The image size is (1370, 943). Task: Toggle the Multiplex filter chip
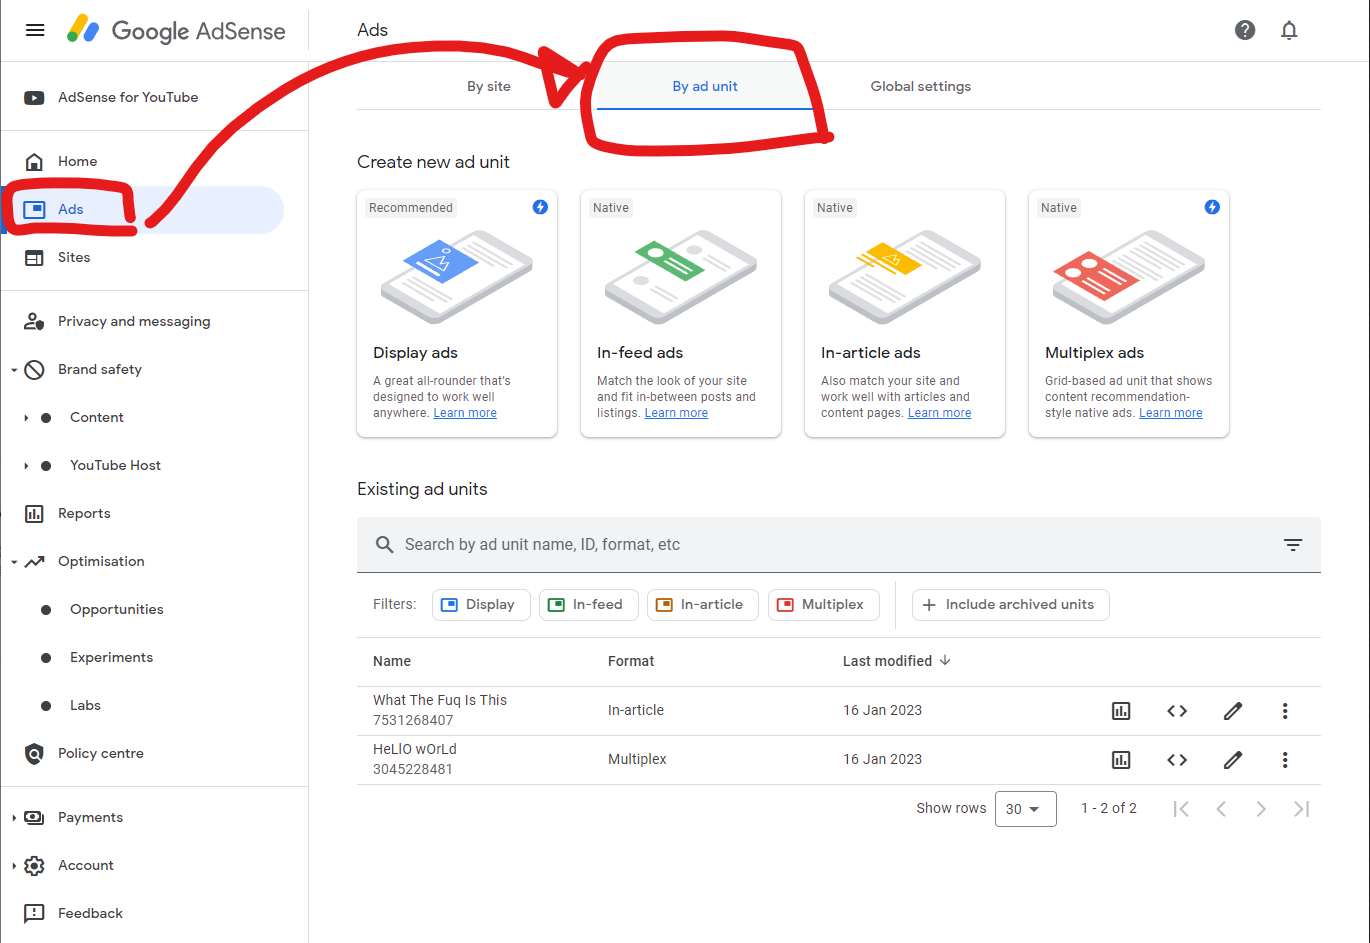pos(824,605)
